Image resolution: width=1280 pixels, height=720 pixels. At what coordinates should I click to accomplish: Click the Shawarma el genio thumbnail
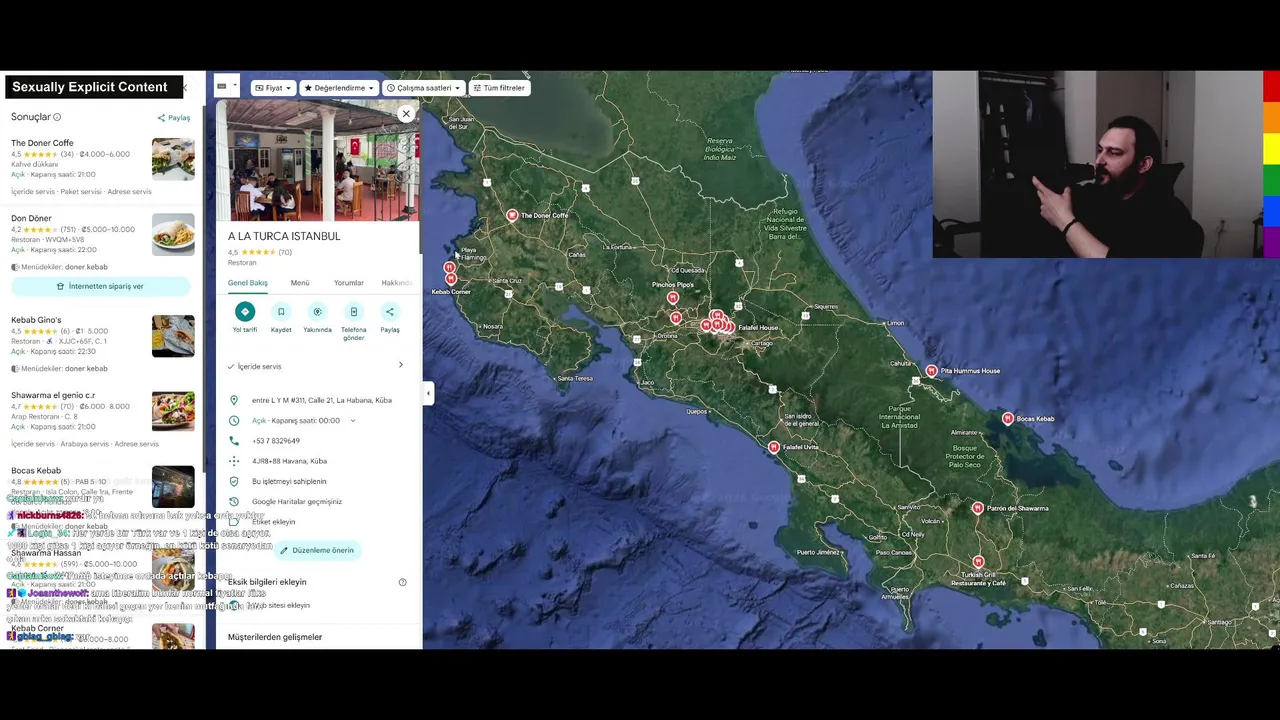[x=173, y=411]
